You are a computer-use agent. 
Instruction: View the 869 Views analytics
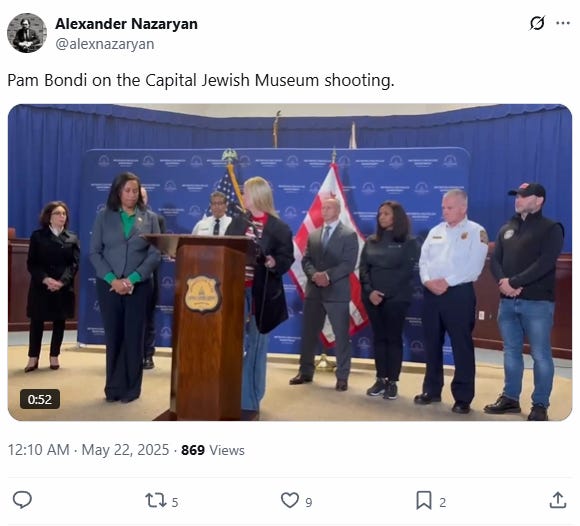[213, 450]
